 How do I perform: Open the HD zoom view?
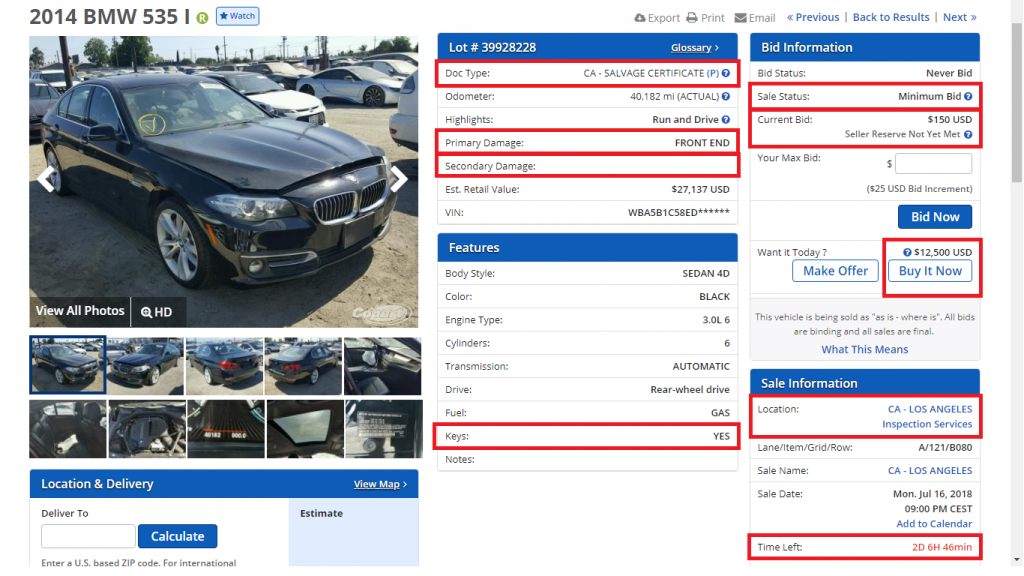(157, 312)
